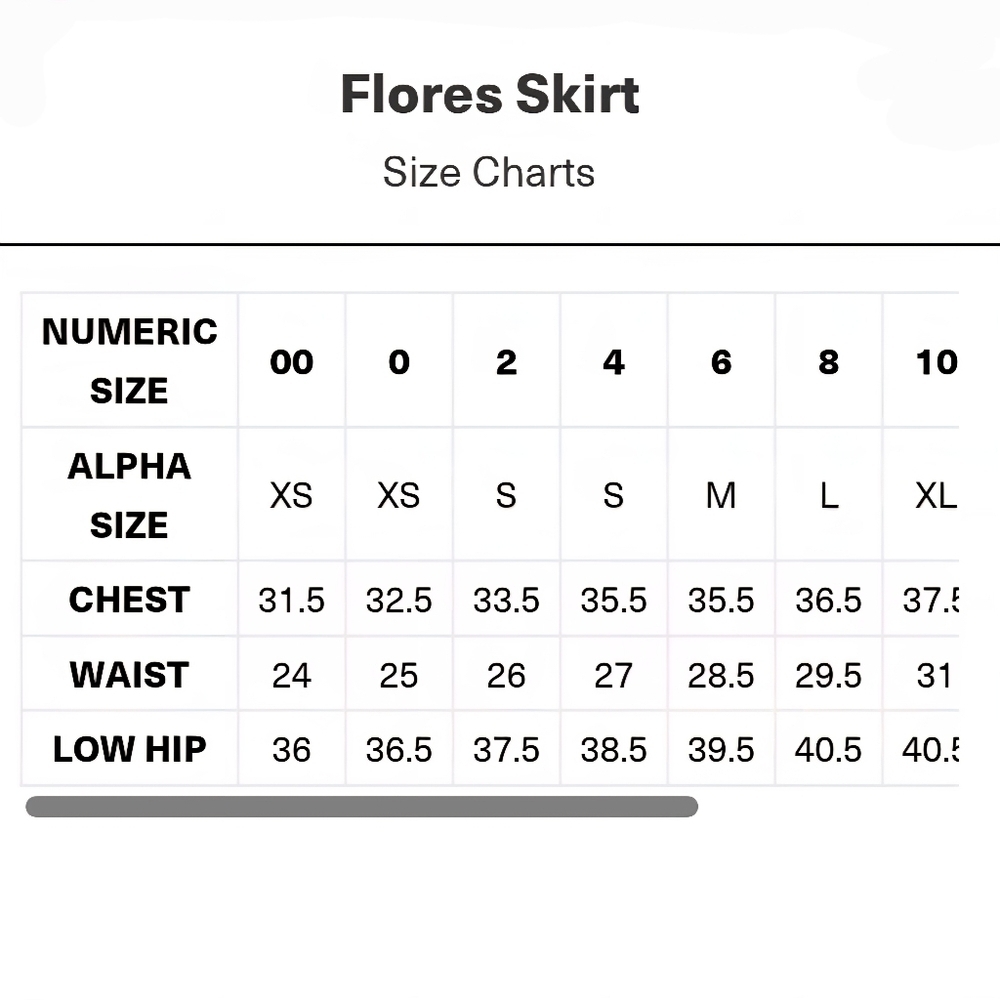Click the WAIST row header
Screen dimensions: 1000x1000
click(x=129, y=674)
